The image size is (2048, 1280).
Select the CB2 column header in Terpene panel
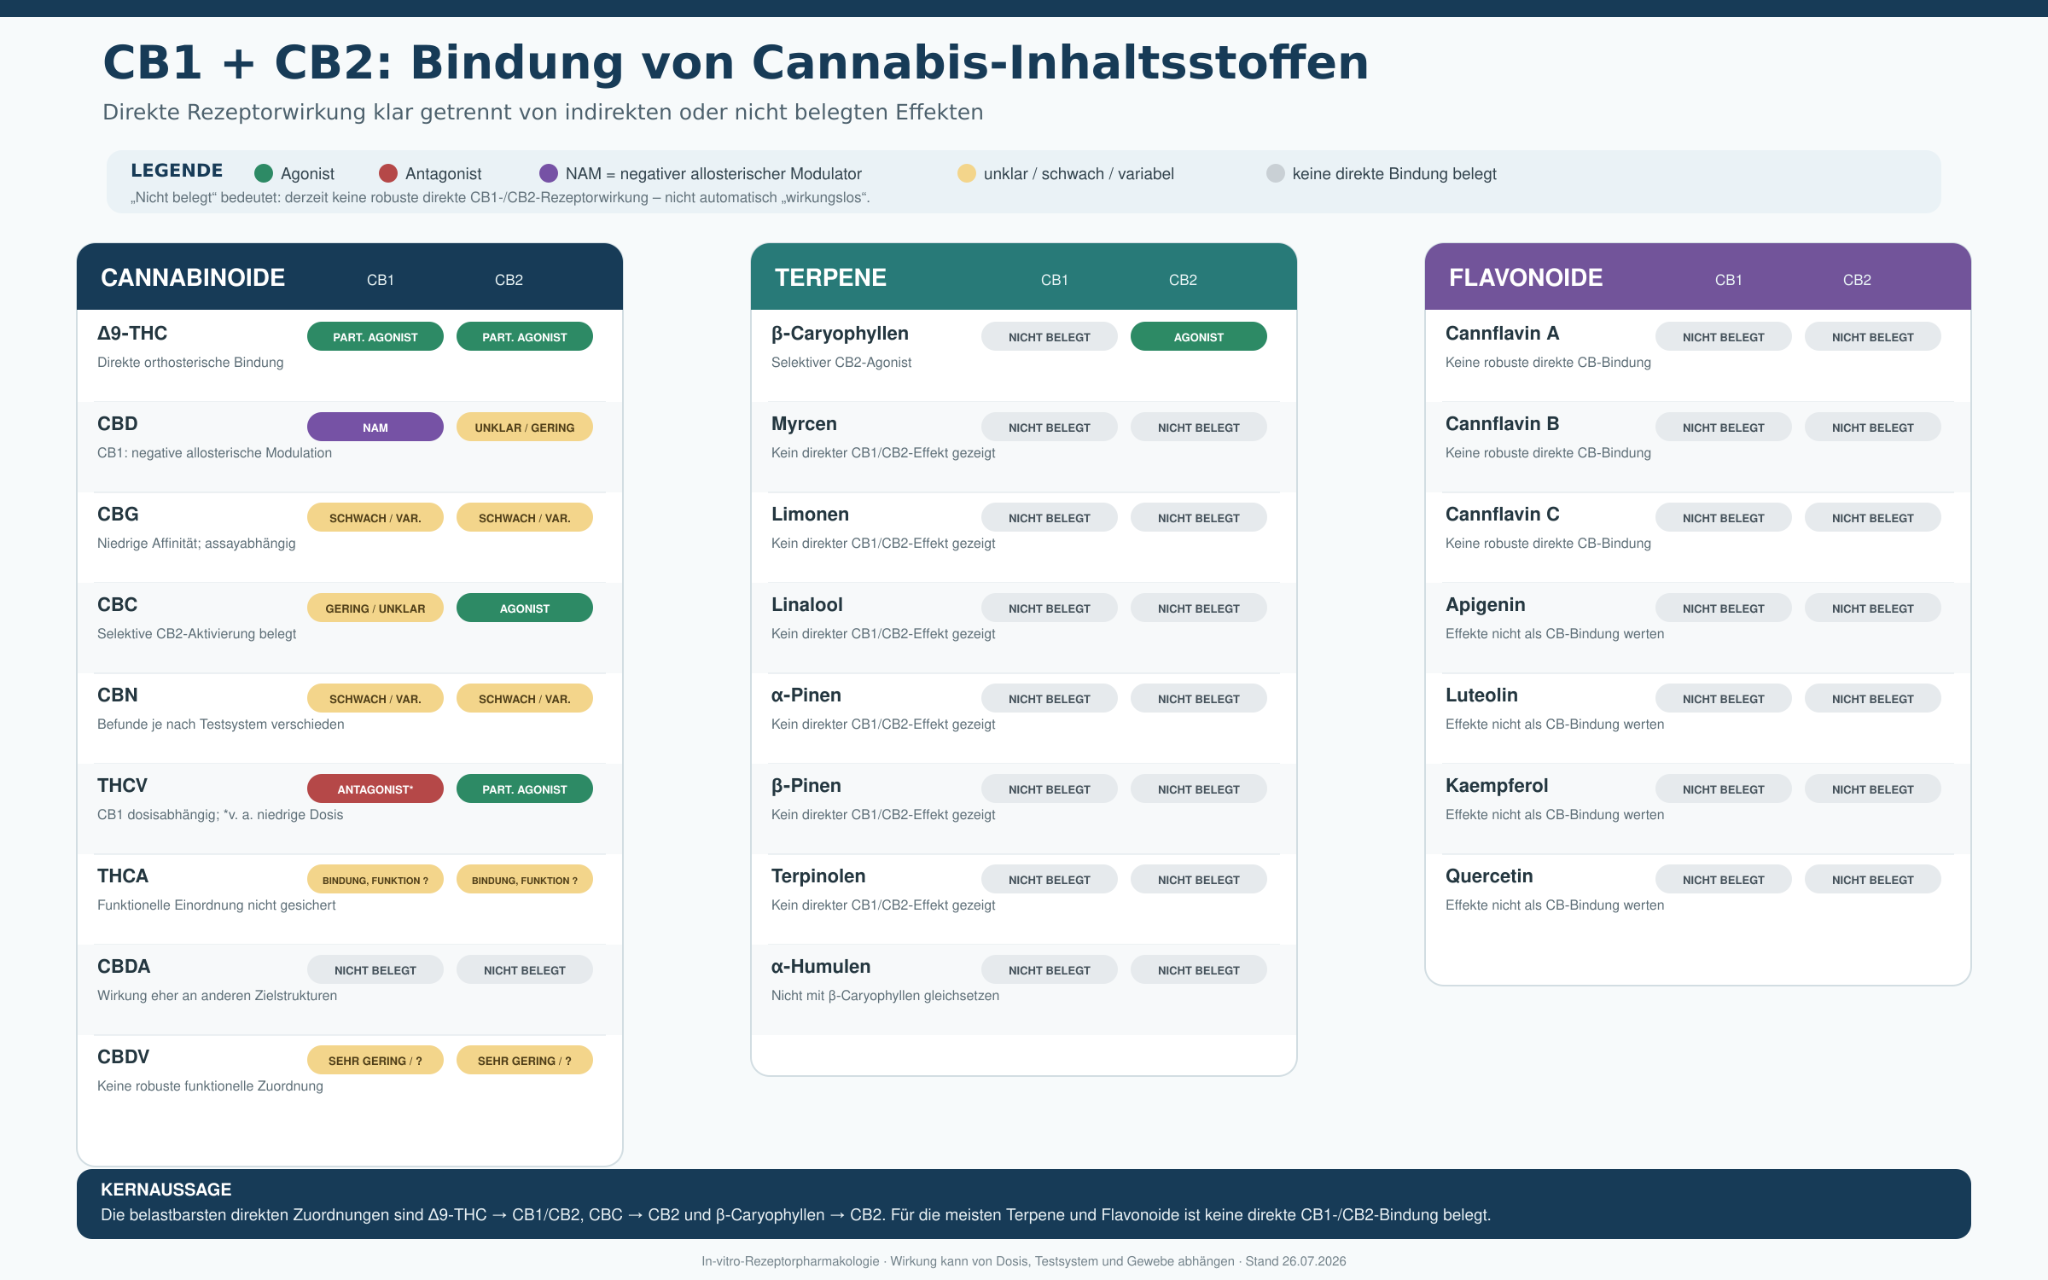pyautogui.click(x=1183, y=280)
